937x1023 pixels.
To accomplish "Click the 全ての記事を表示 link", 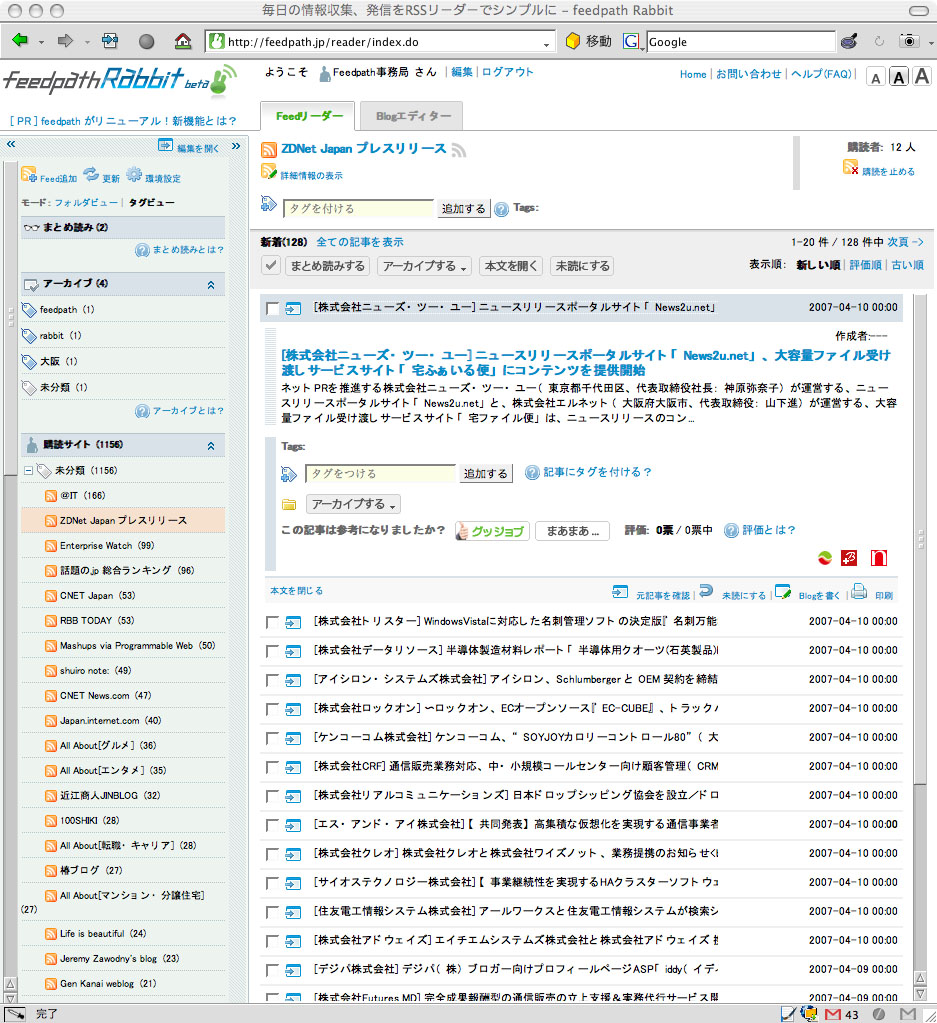I will coord(360,242).
